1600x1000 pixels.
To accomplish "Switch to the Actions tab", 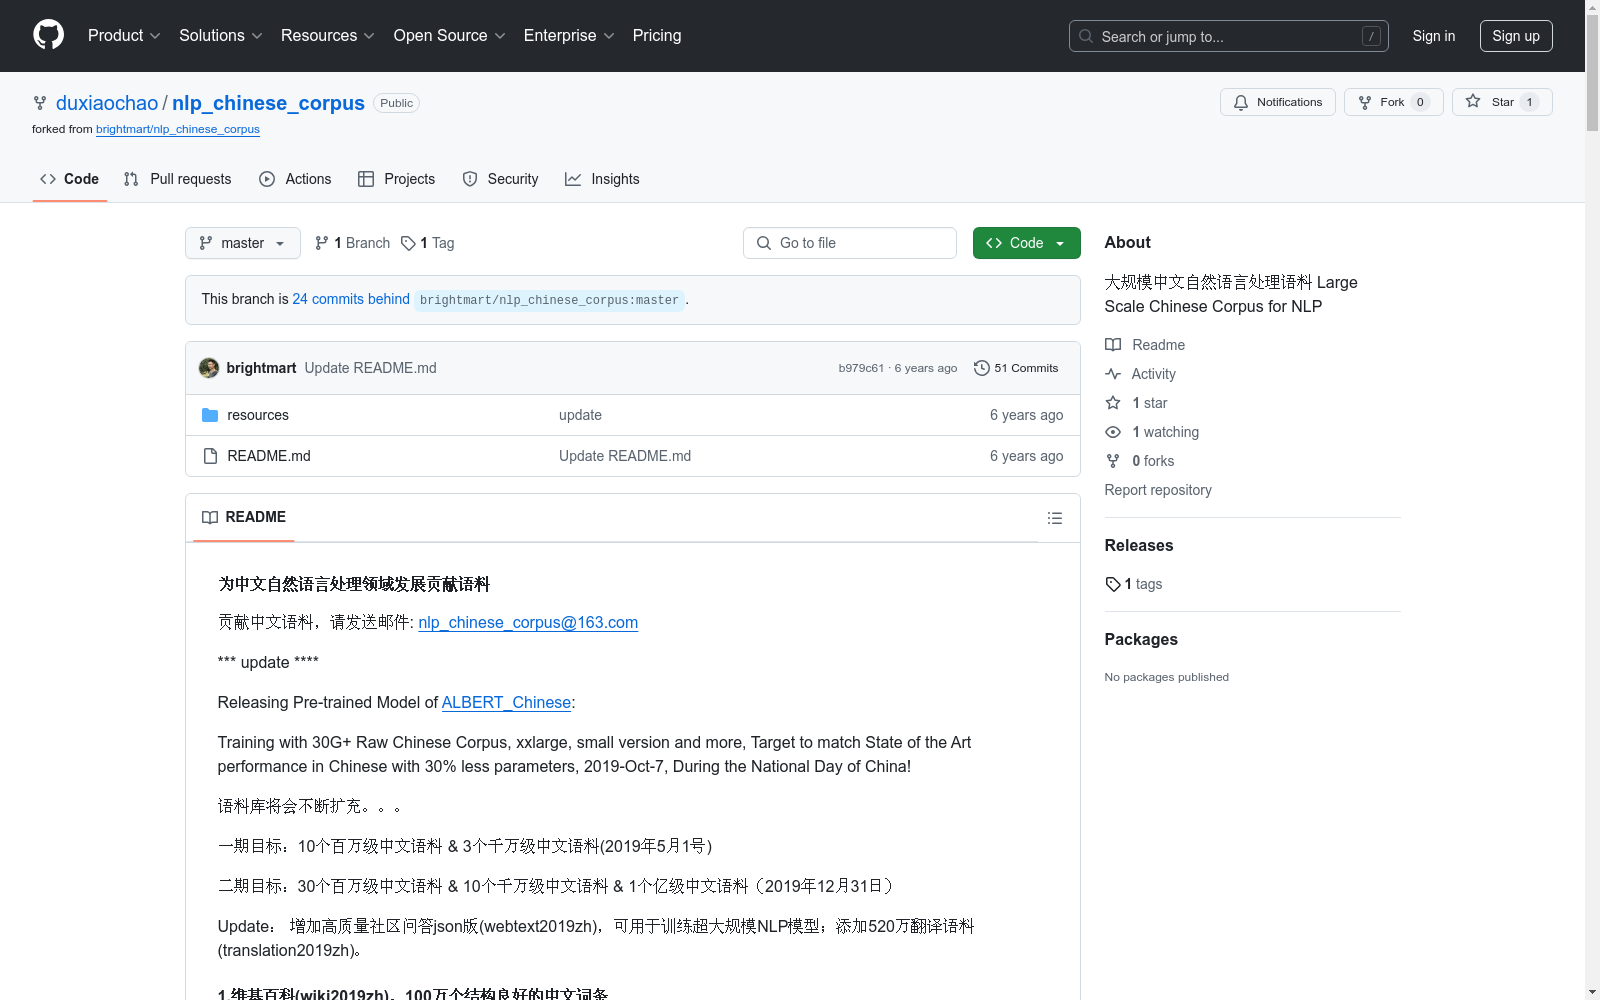I will 295,179.
